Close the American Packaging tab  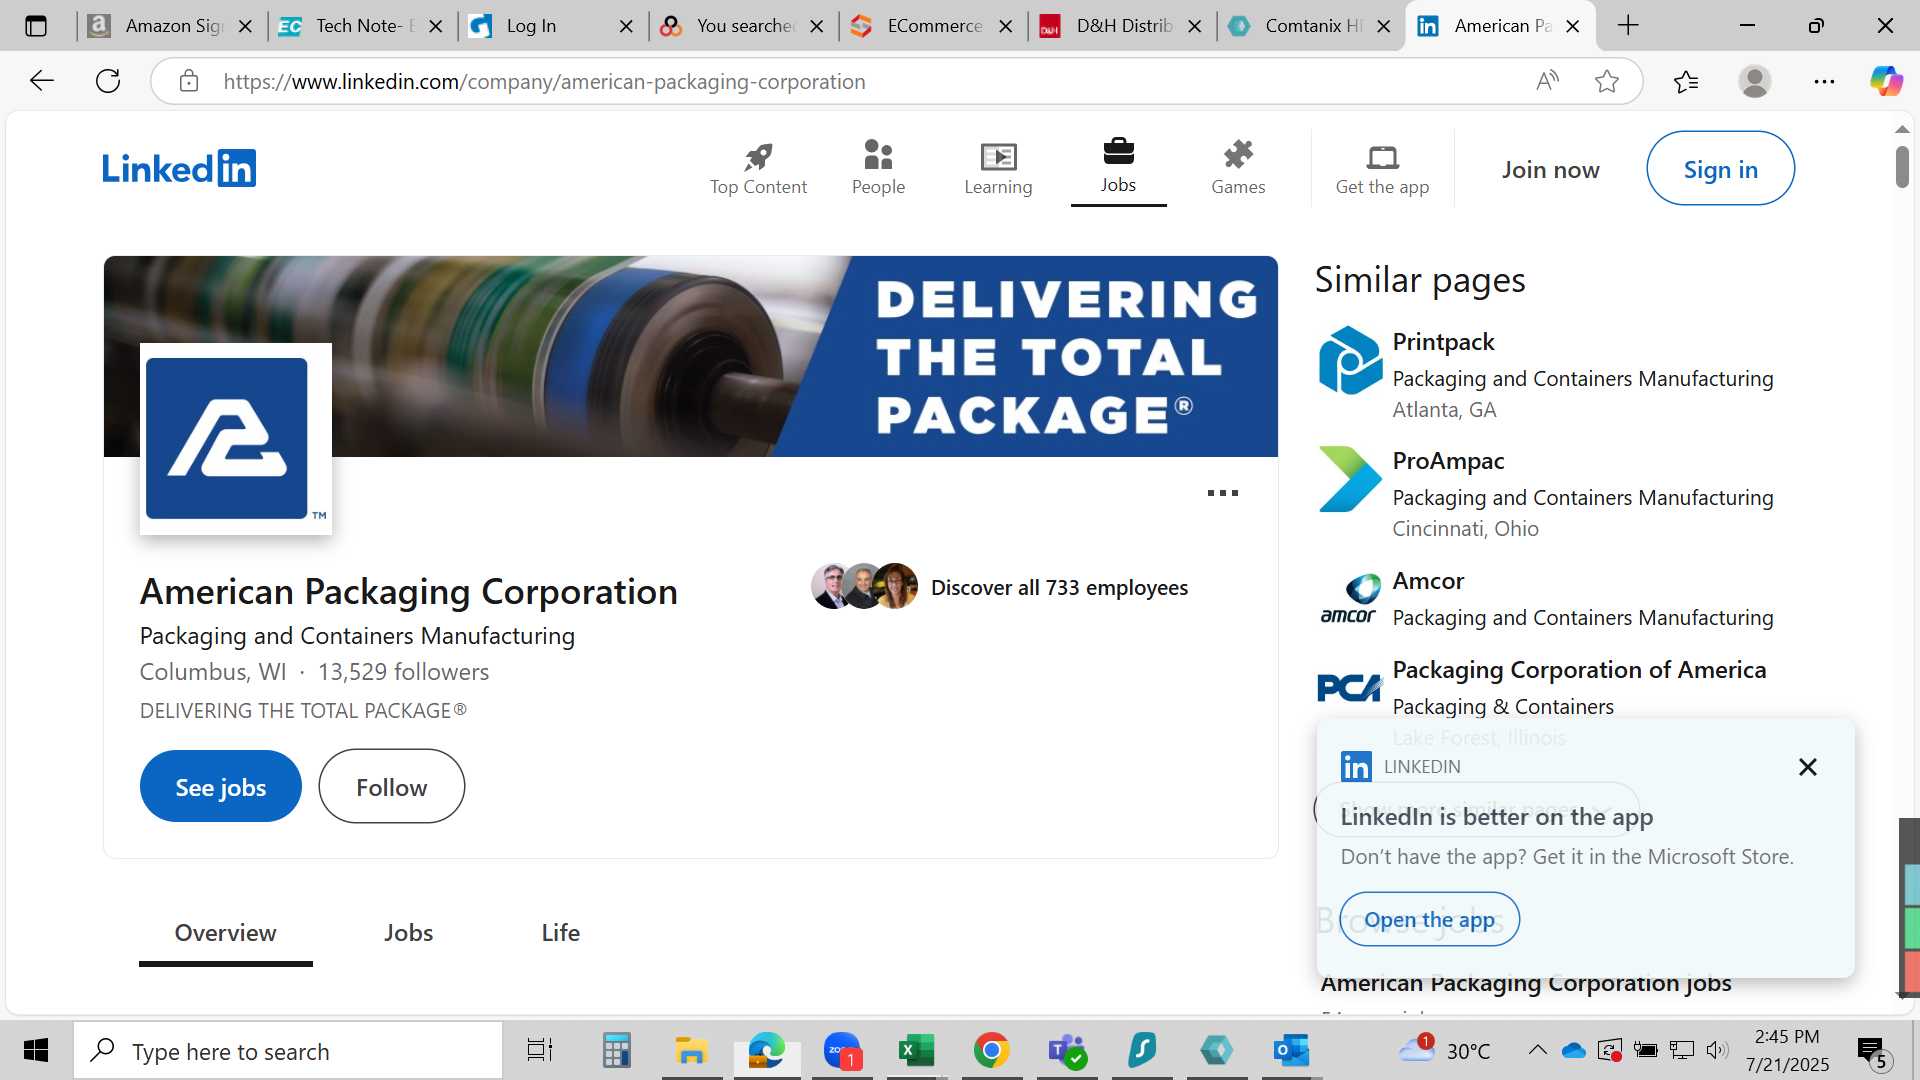coord(1572,26)
